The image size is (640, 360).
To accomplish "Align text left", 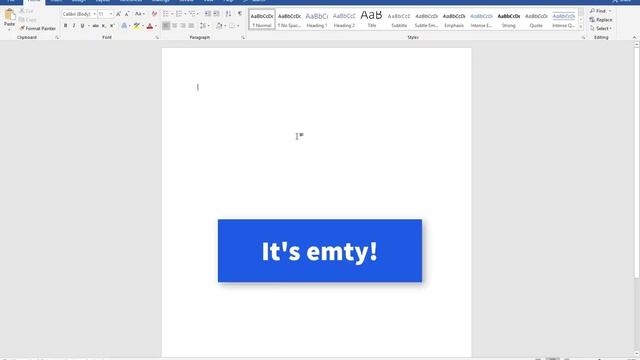I will (166, 26).
